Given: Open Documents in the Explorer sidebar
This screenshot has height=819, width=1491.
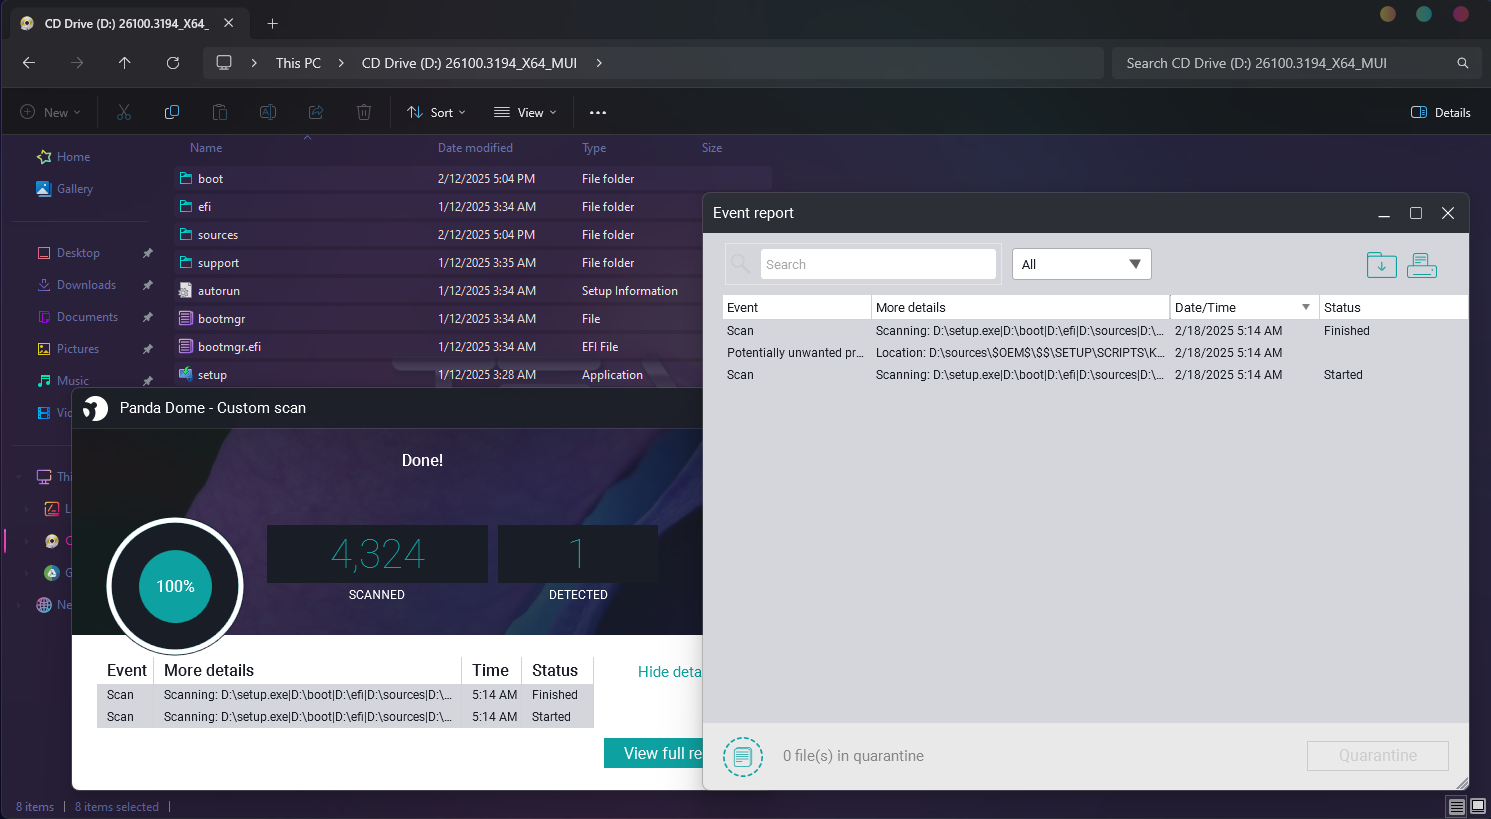Looking at the screenshot, I should tap(87, 317).
